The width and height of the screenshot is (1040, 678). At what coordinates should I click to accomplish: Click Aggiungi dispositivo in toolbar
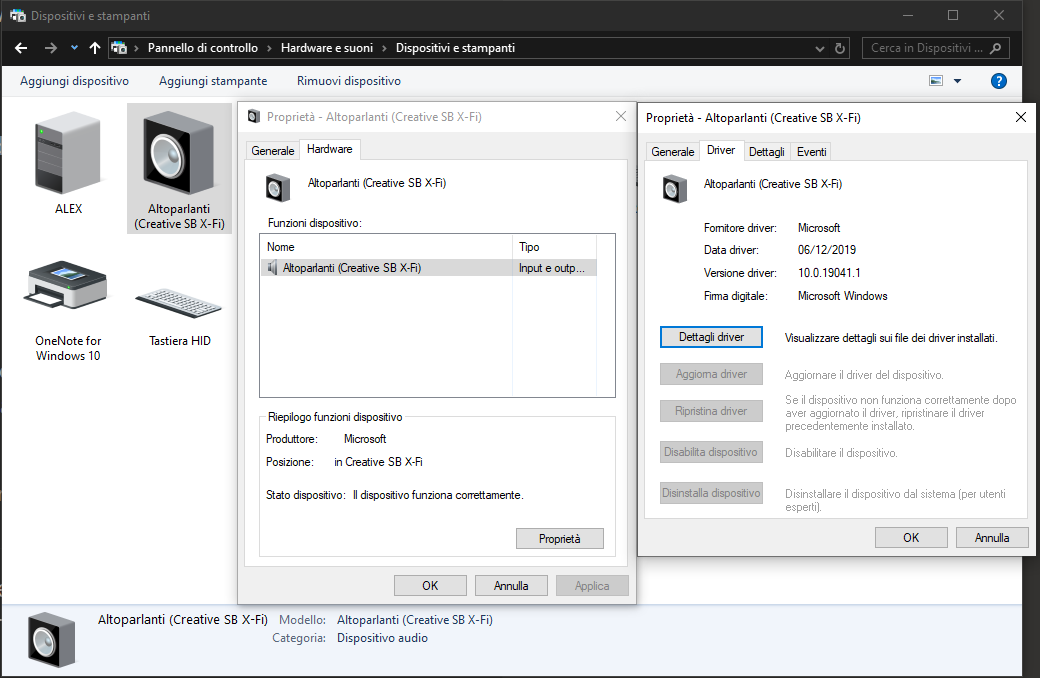(x=74, y=81)
